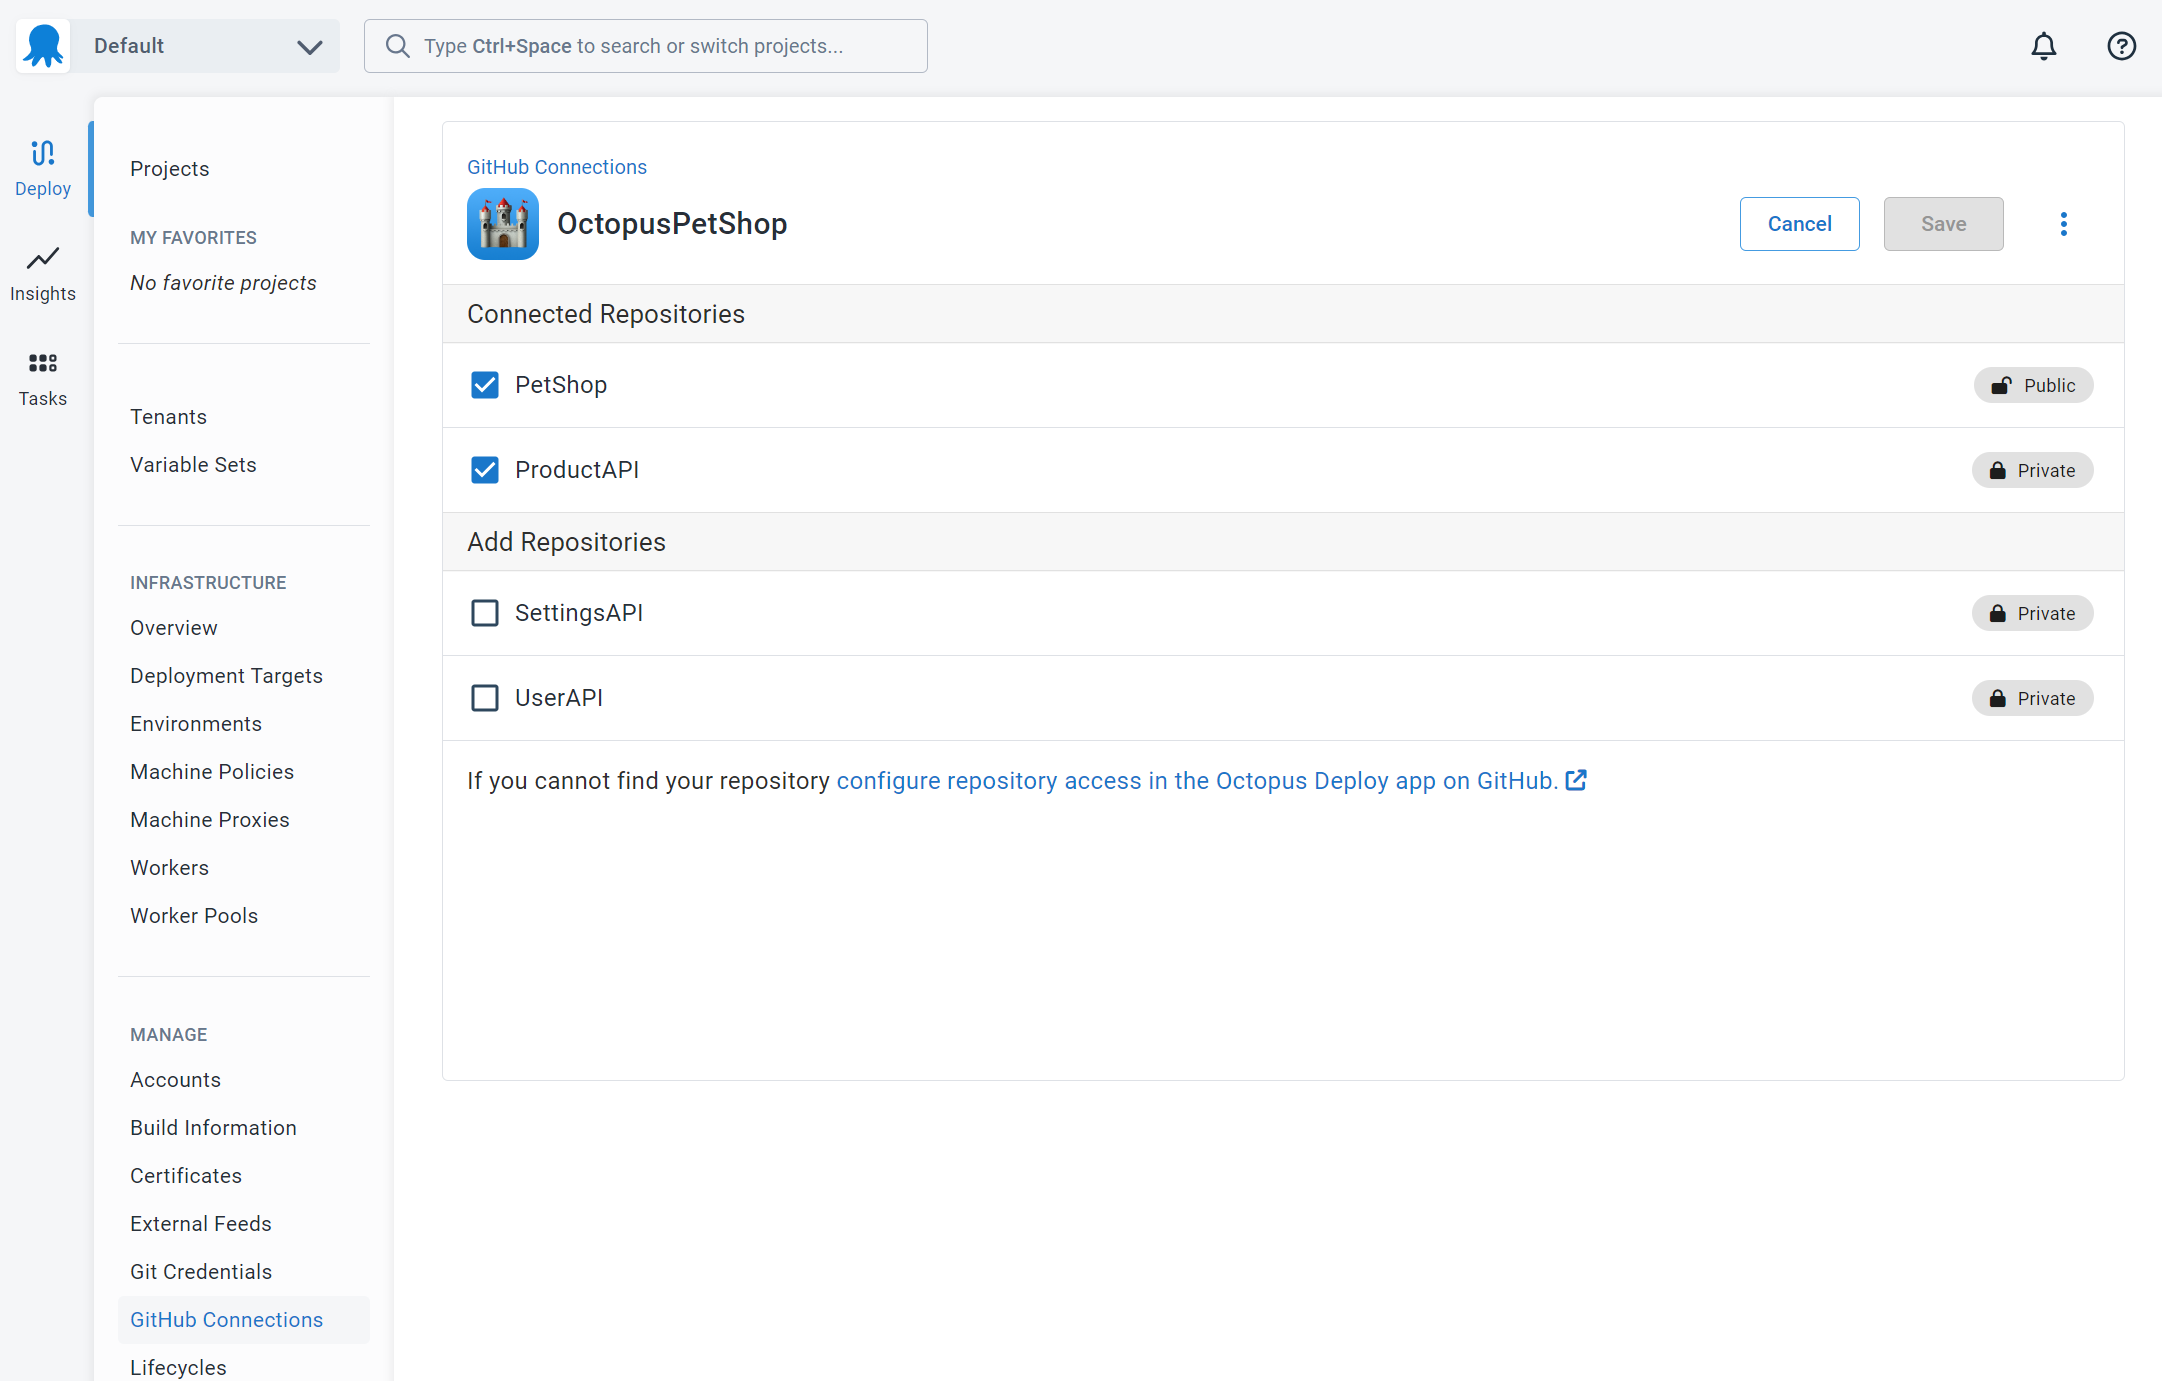Click the PetShop repository name

click(x=561, y=385)
